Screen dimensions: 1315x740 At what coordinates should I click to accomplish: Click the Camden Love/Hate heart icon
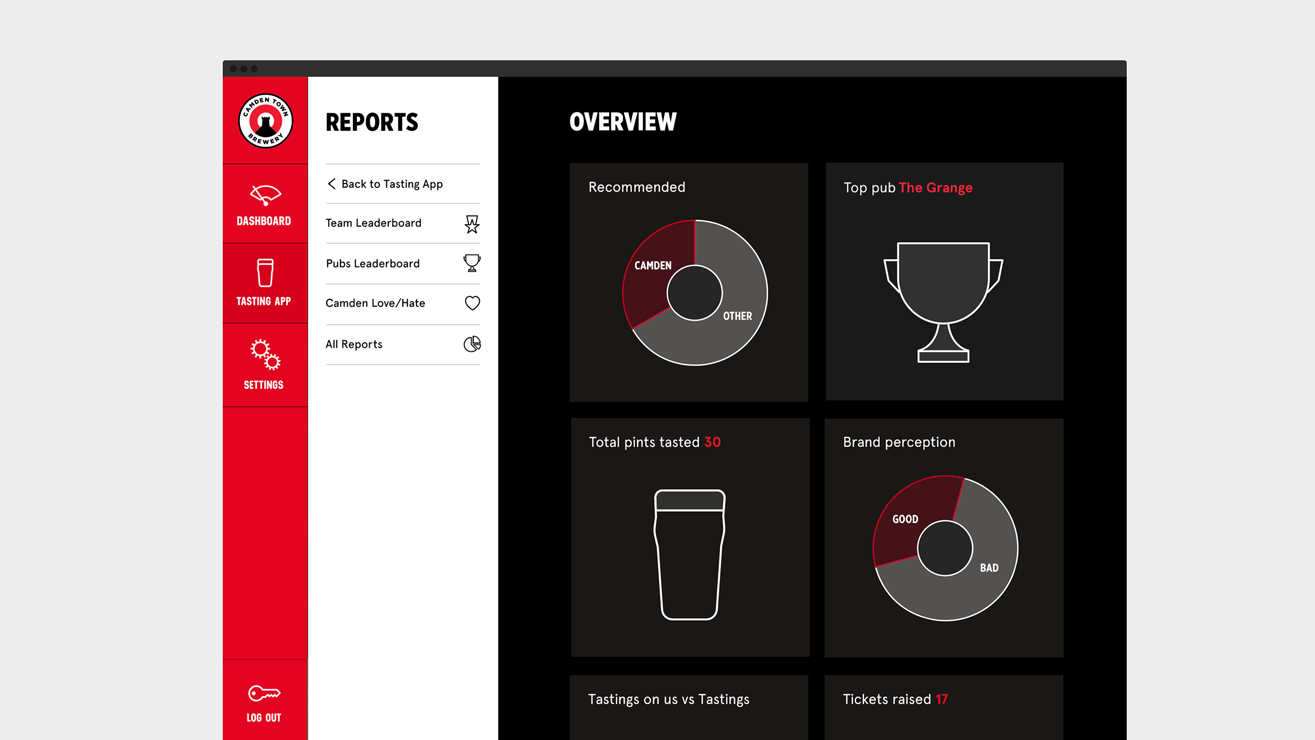pyautogui.click(x=472, y=303)
